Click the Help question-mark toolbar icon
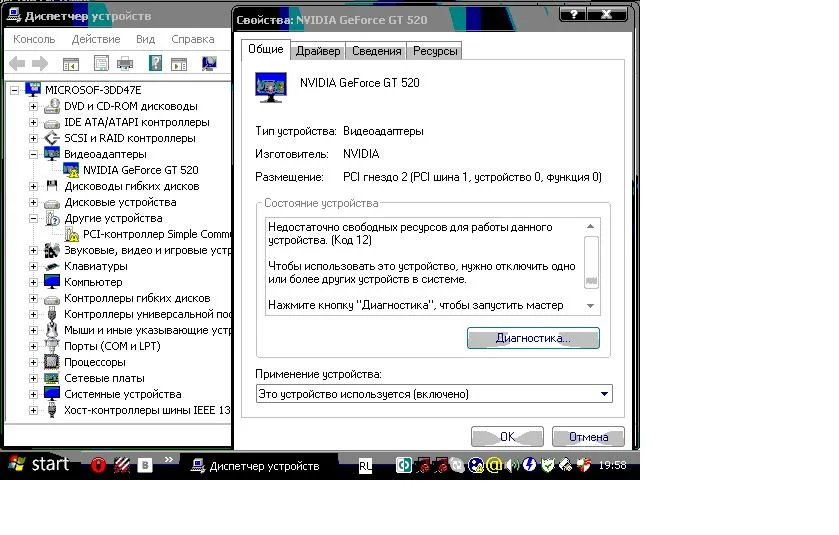This screenshot has width=839, height=535. [x=155, y=63]
